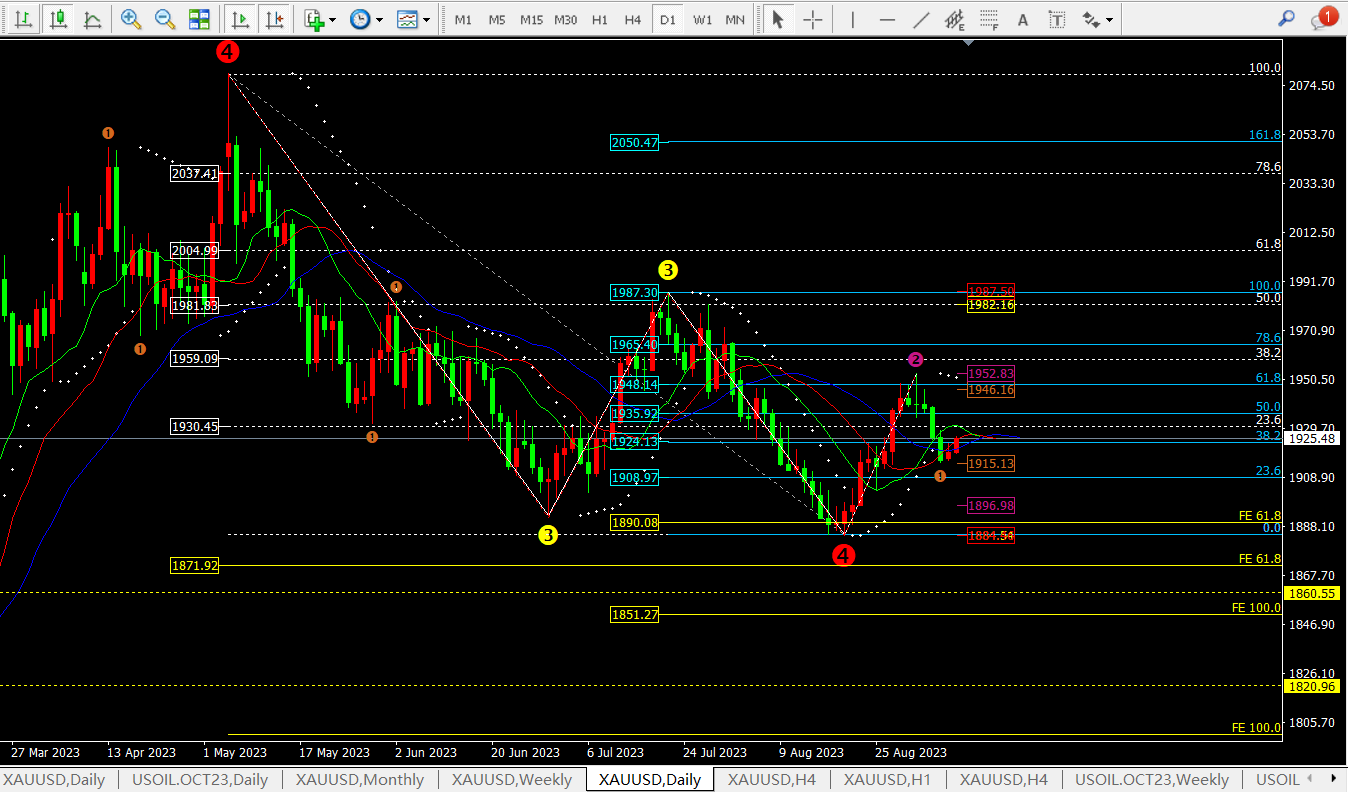Screen dimensions: 1348x793
Task: Toggle chart shift from right border
Action: pyautogui.click(x=274, y=19)
